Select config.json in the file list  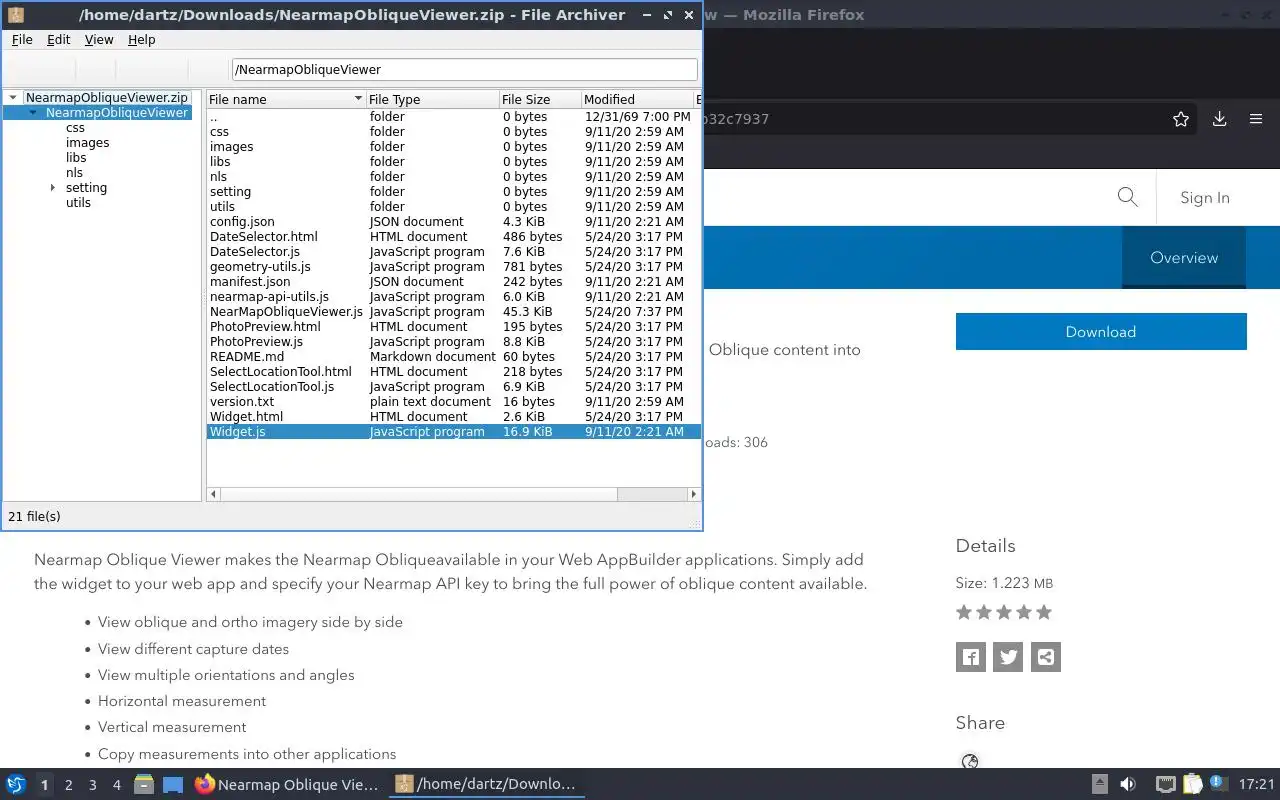(453, 222)
